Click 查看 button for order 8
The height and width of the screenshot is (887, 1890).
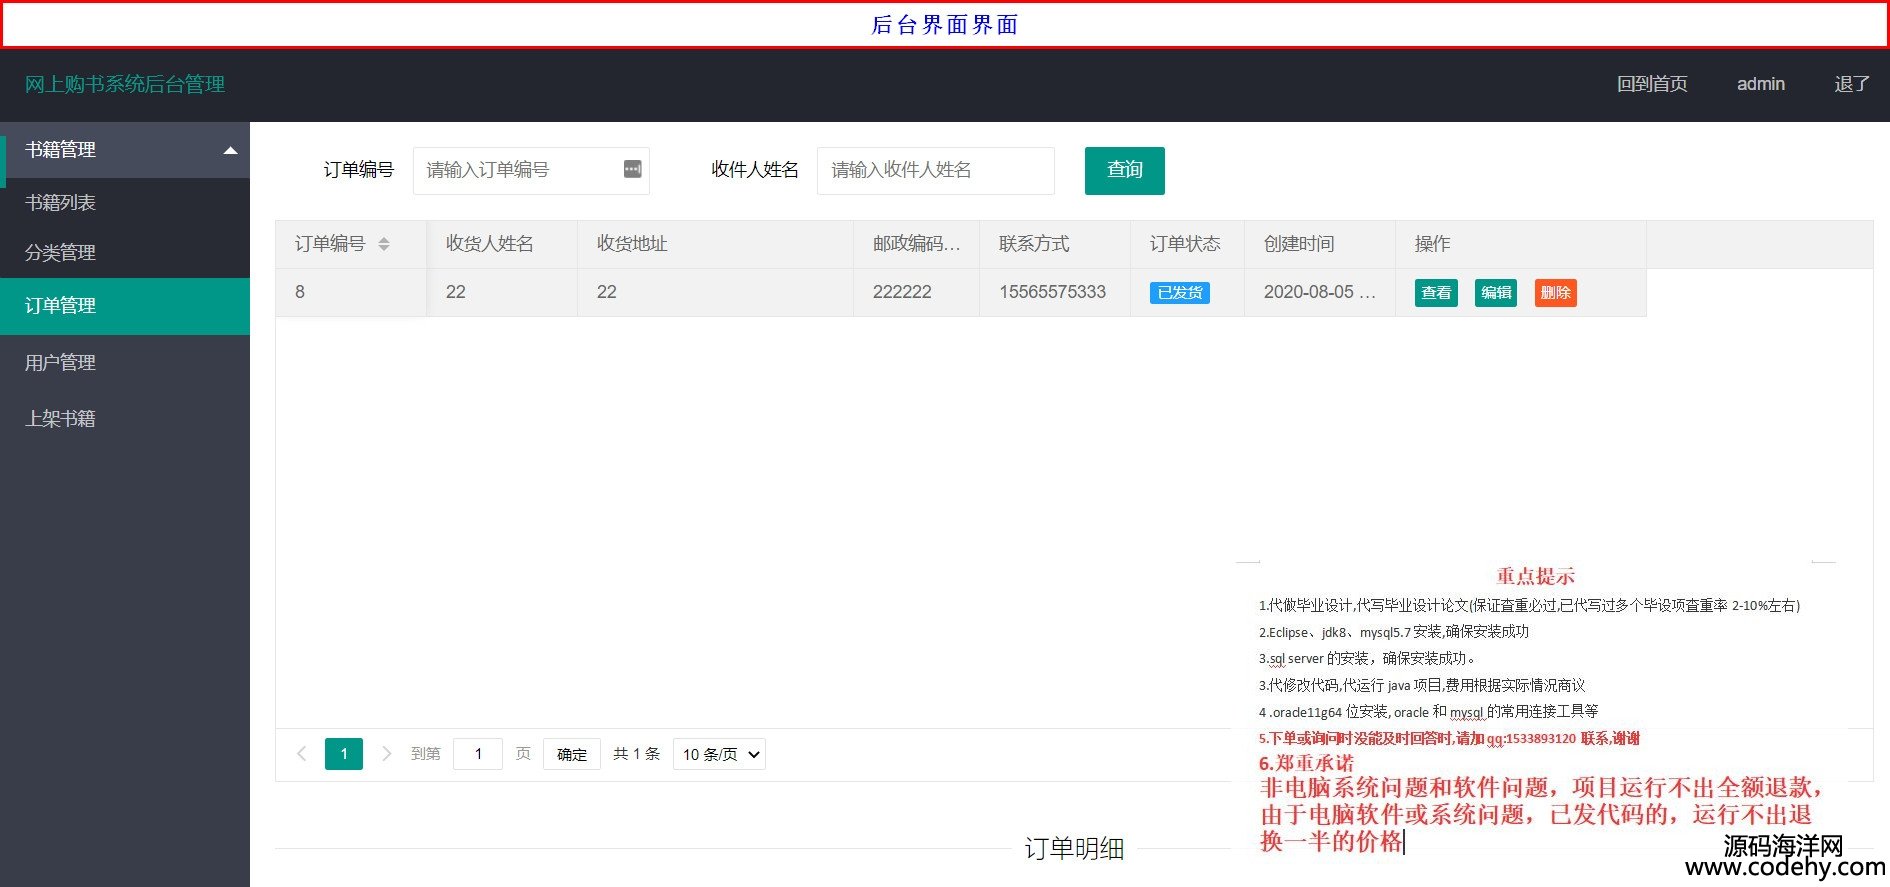pyautogui.click(x=1436, y=293)
